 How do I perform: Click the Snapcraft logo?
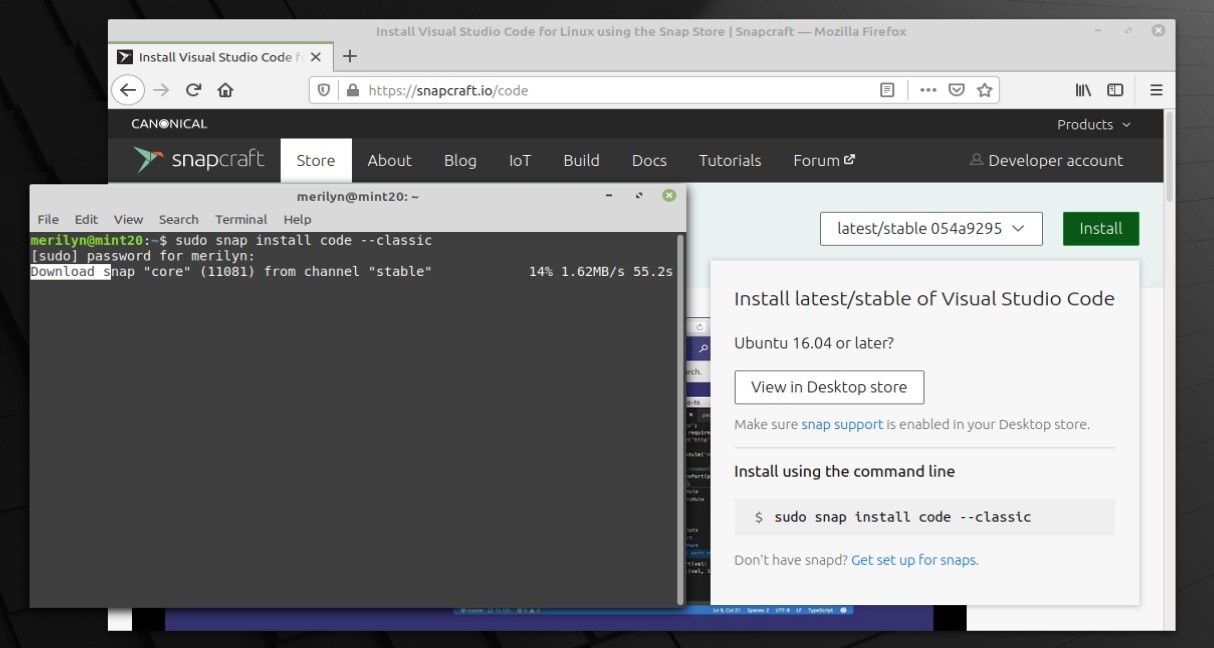click(199, 160)
